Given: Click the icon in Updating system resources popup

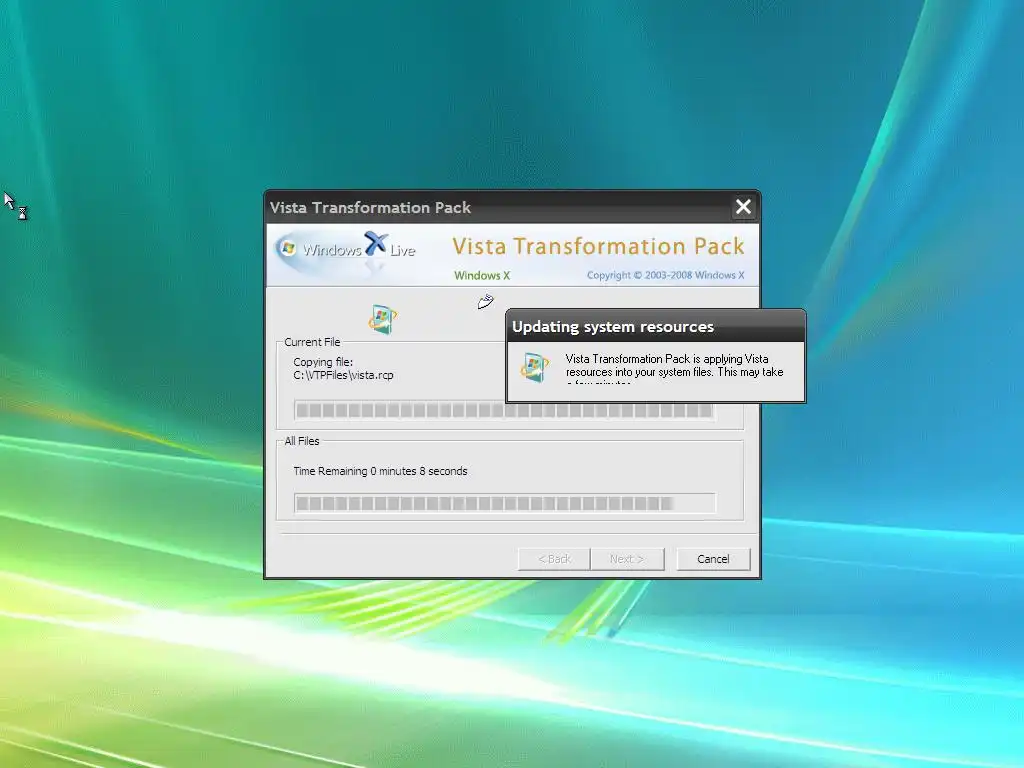Looking at the screenshot, I should (535, 367).
